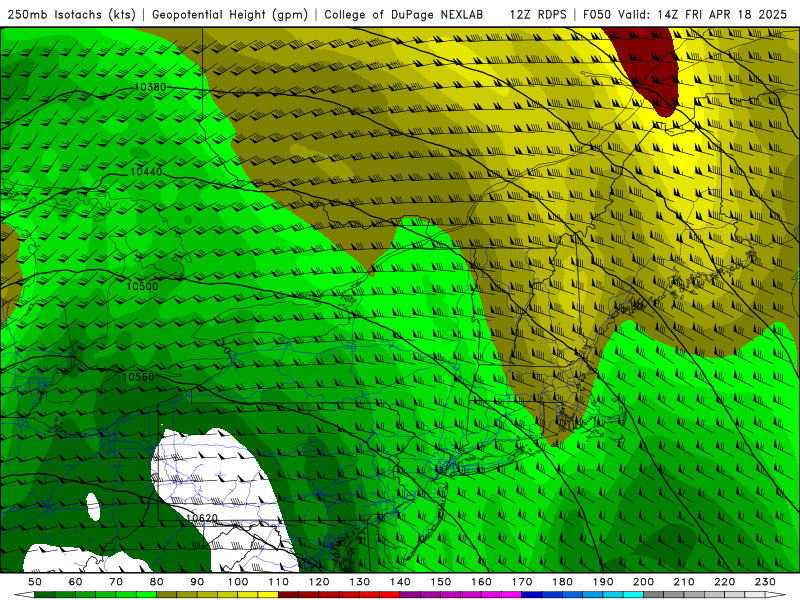Click the 10560 height contour label
Screen dimensions: 800x600
(x=138, y=377)
